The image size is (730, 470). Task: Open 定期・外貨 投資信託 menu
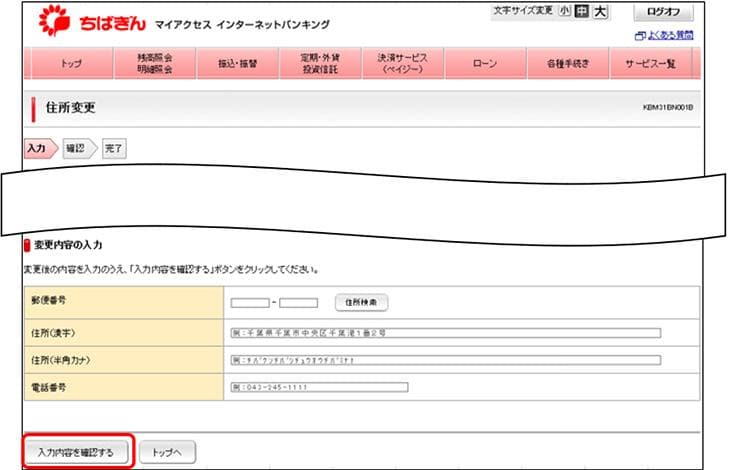click(320, 64)
